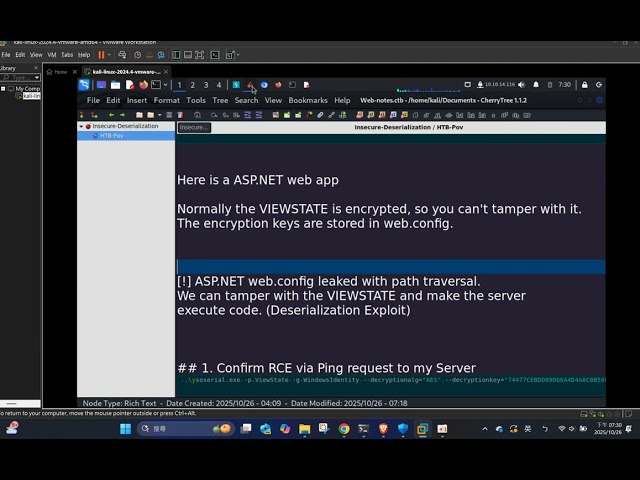The height and width of the screenshot is (480, 640).
Task: Expand the terminal launcher dropdown arrow
Action: (x=165, y=85)
